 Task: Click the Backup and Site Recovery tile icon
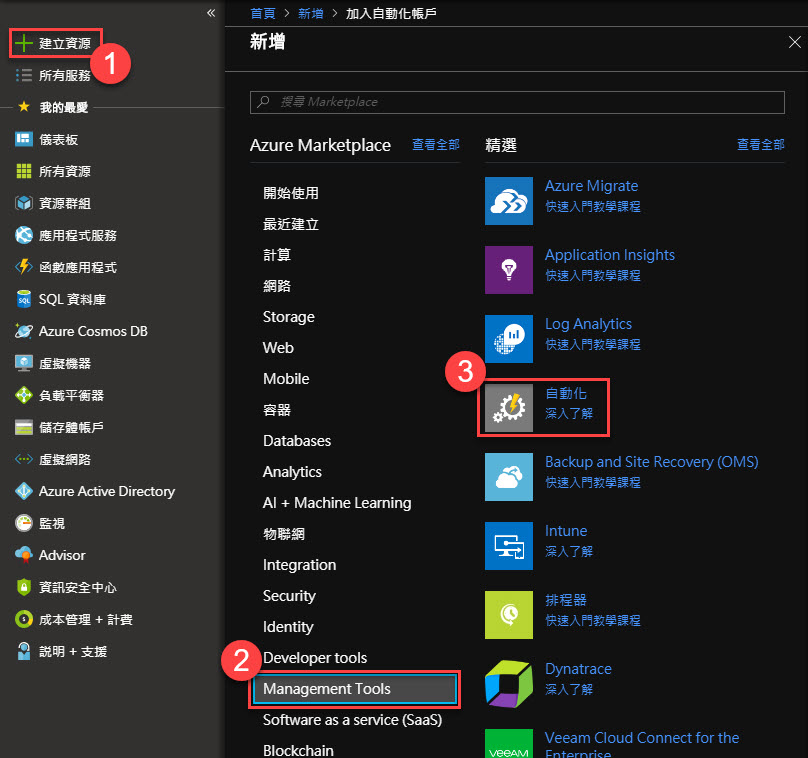[x=509, y=477]
